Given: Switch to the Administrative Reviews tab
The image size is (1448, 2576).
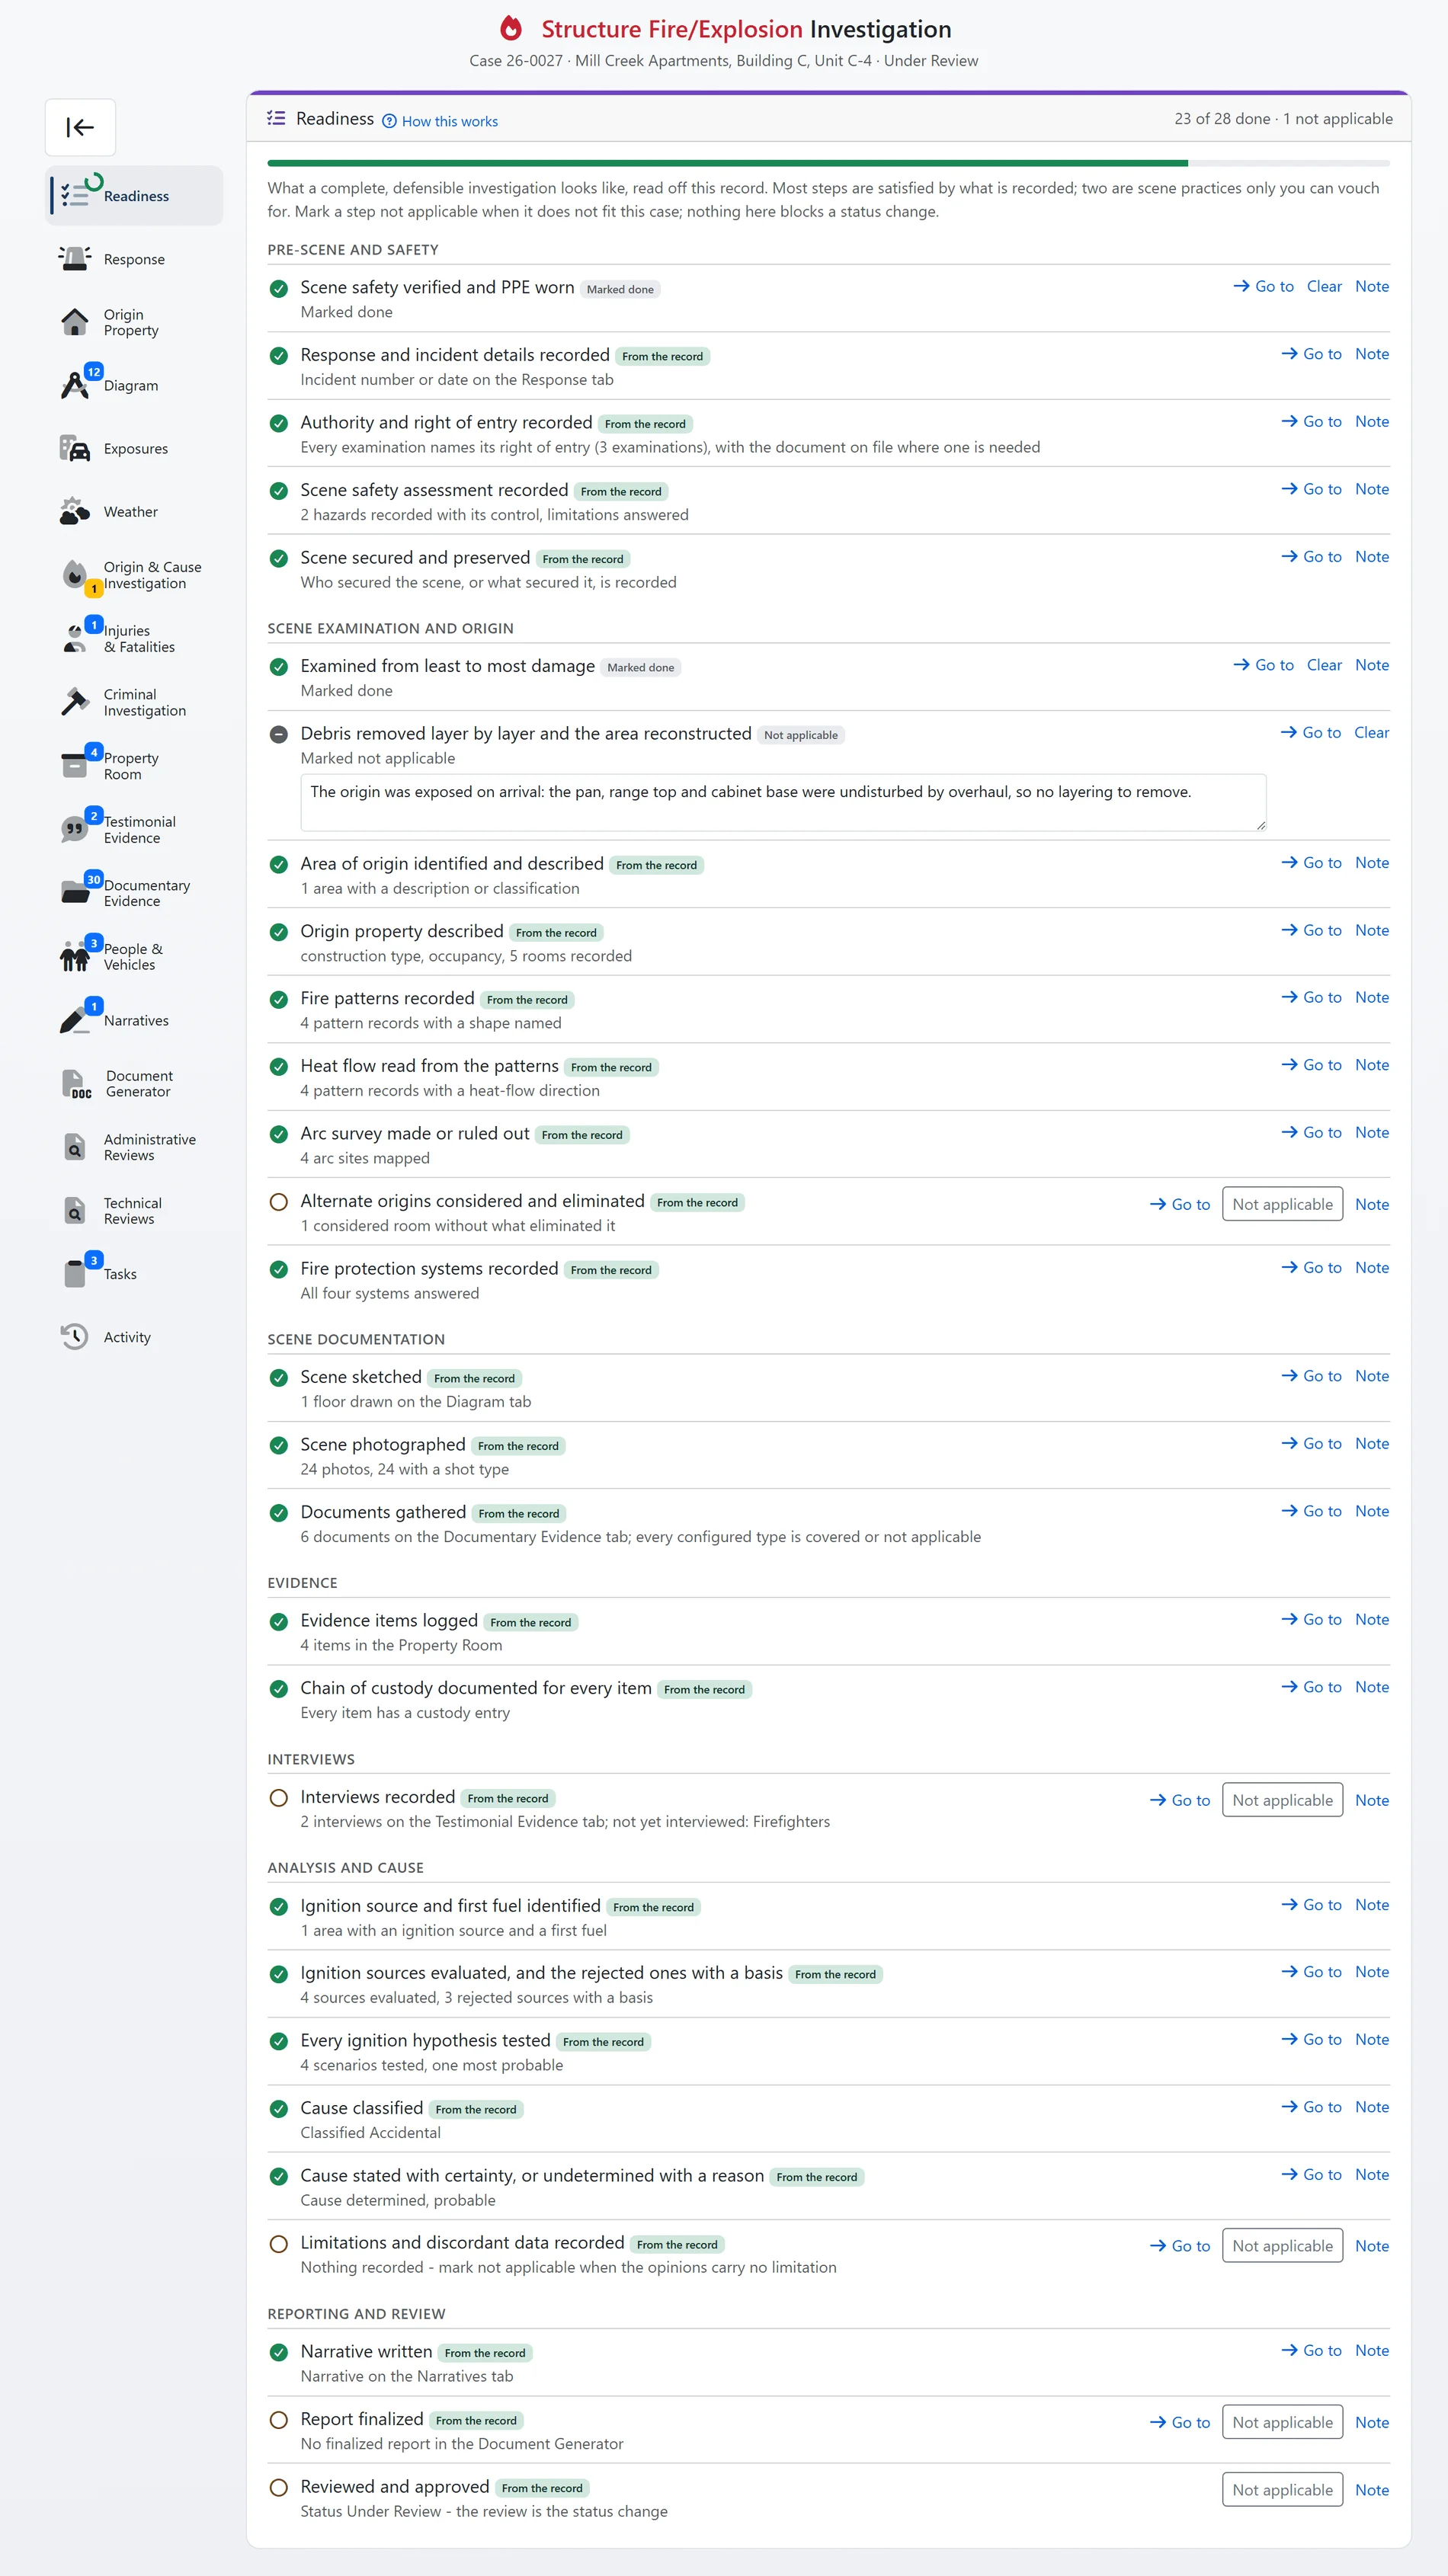Looking at the screenshot, I should click(136, 1147).
